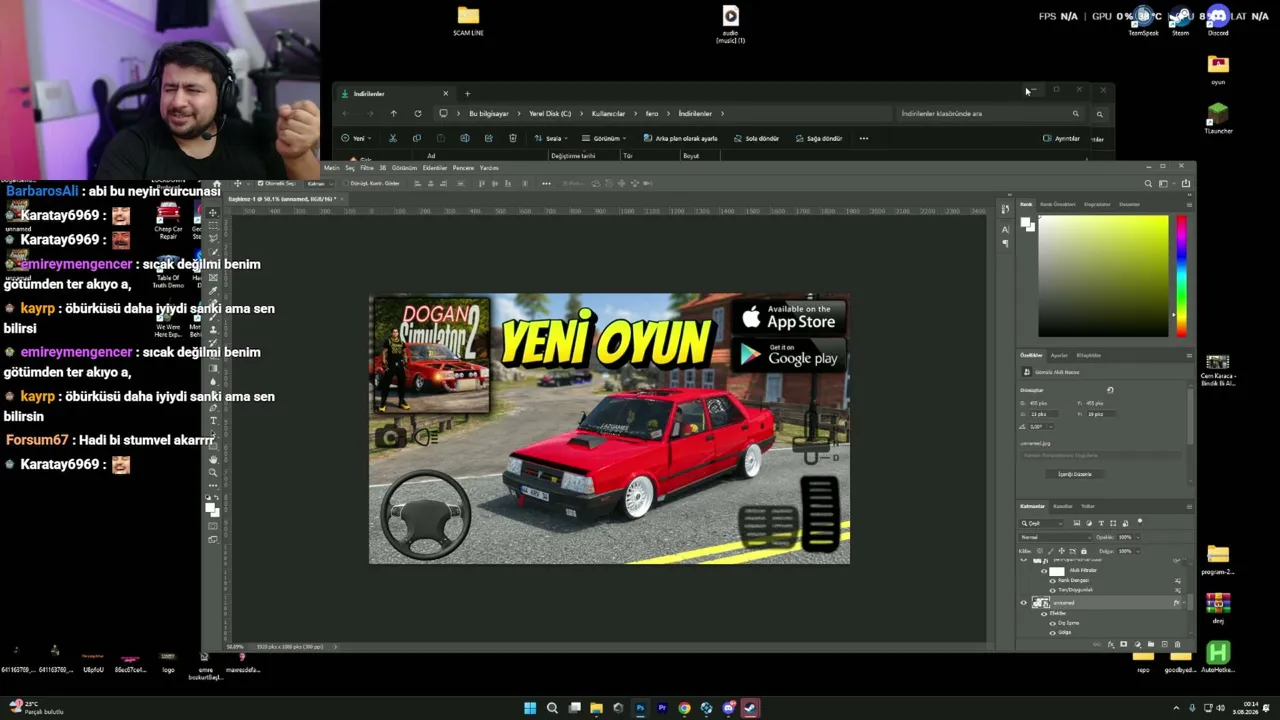This screenshot has height=720, width=1280.
Task: Click the İçeriği Düzenle button
Action: pos(1075,474)
